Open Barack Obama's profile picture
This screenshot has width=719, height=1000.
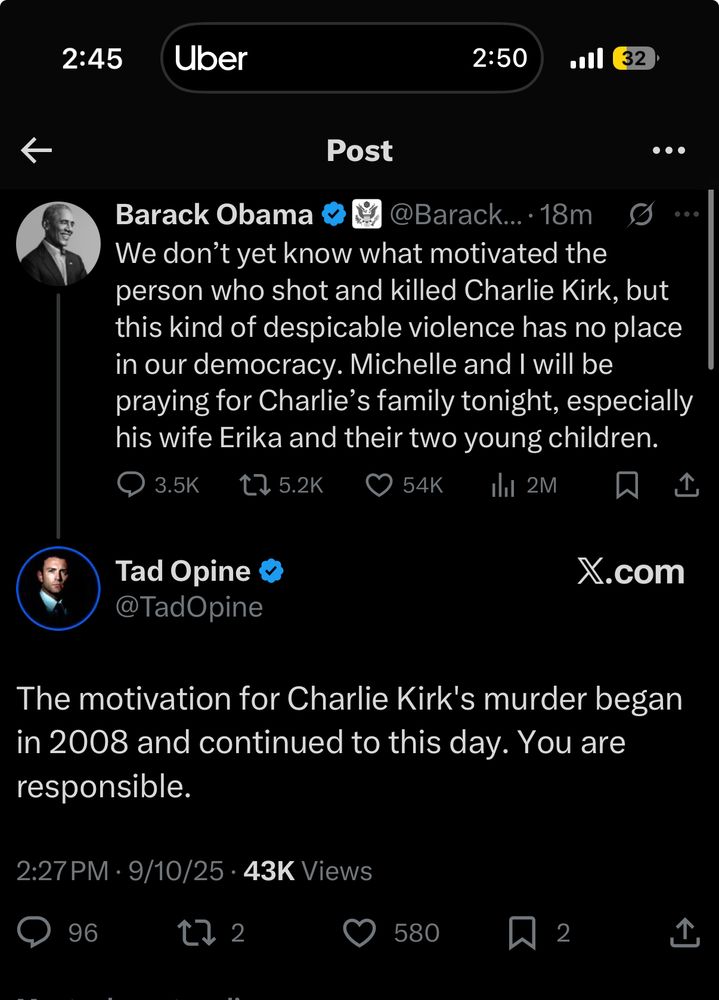click(58, 243)
